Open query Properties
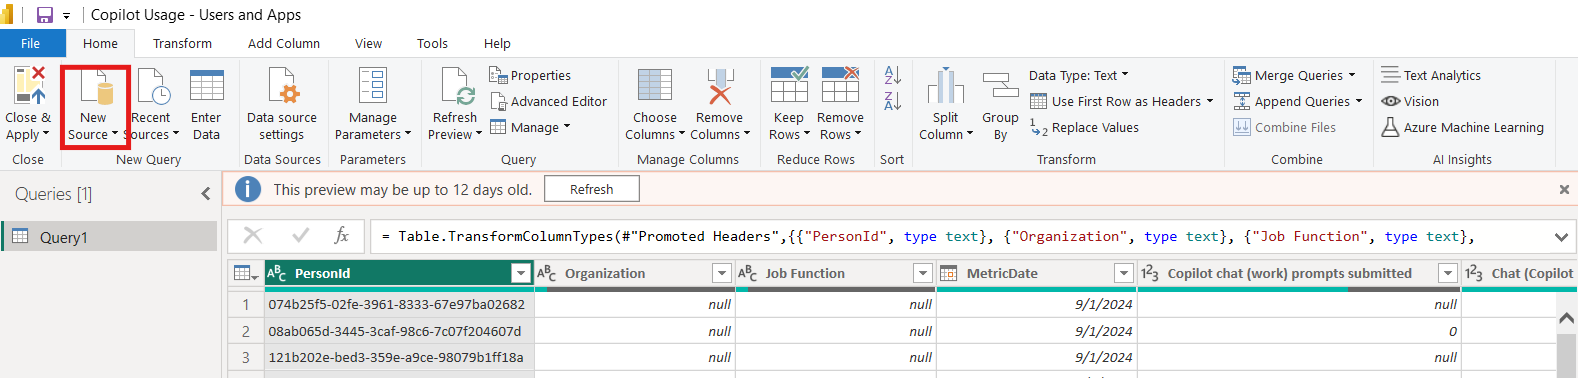Viewport: 1578px width, 378px height. coord(530,75)
